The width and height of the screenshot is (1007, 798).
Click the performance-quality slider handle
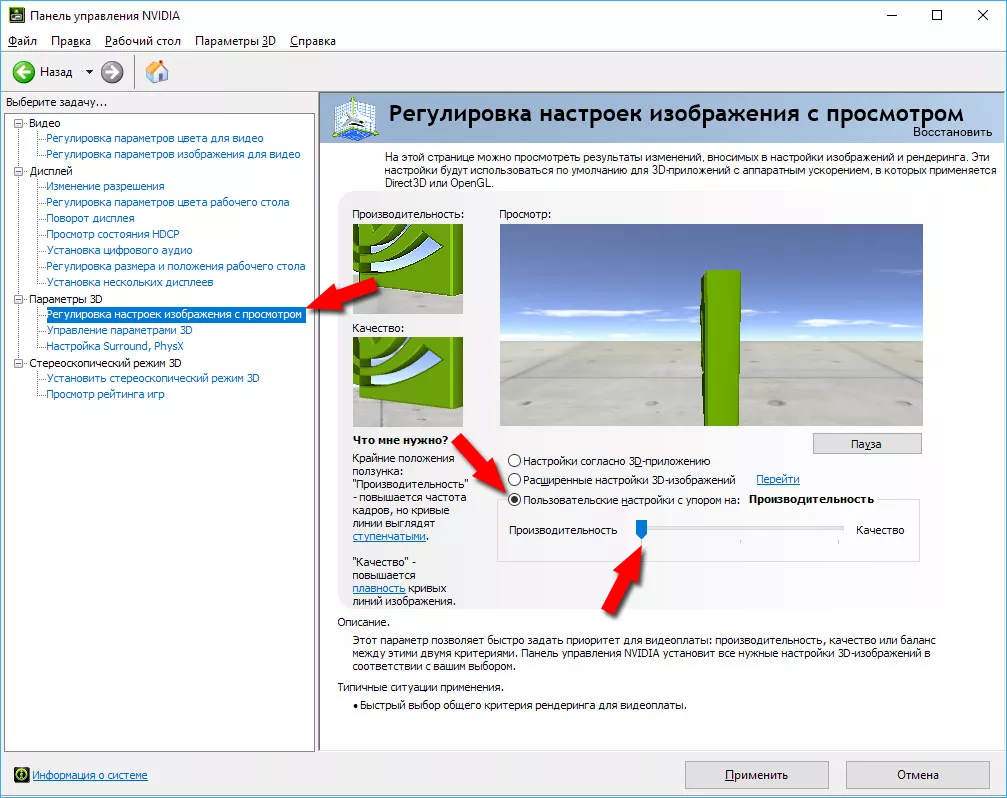642,530
